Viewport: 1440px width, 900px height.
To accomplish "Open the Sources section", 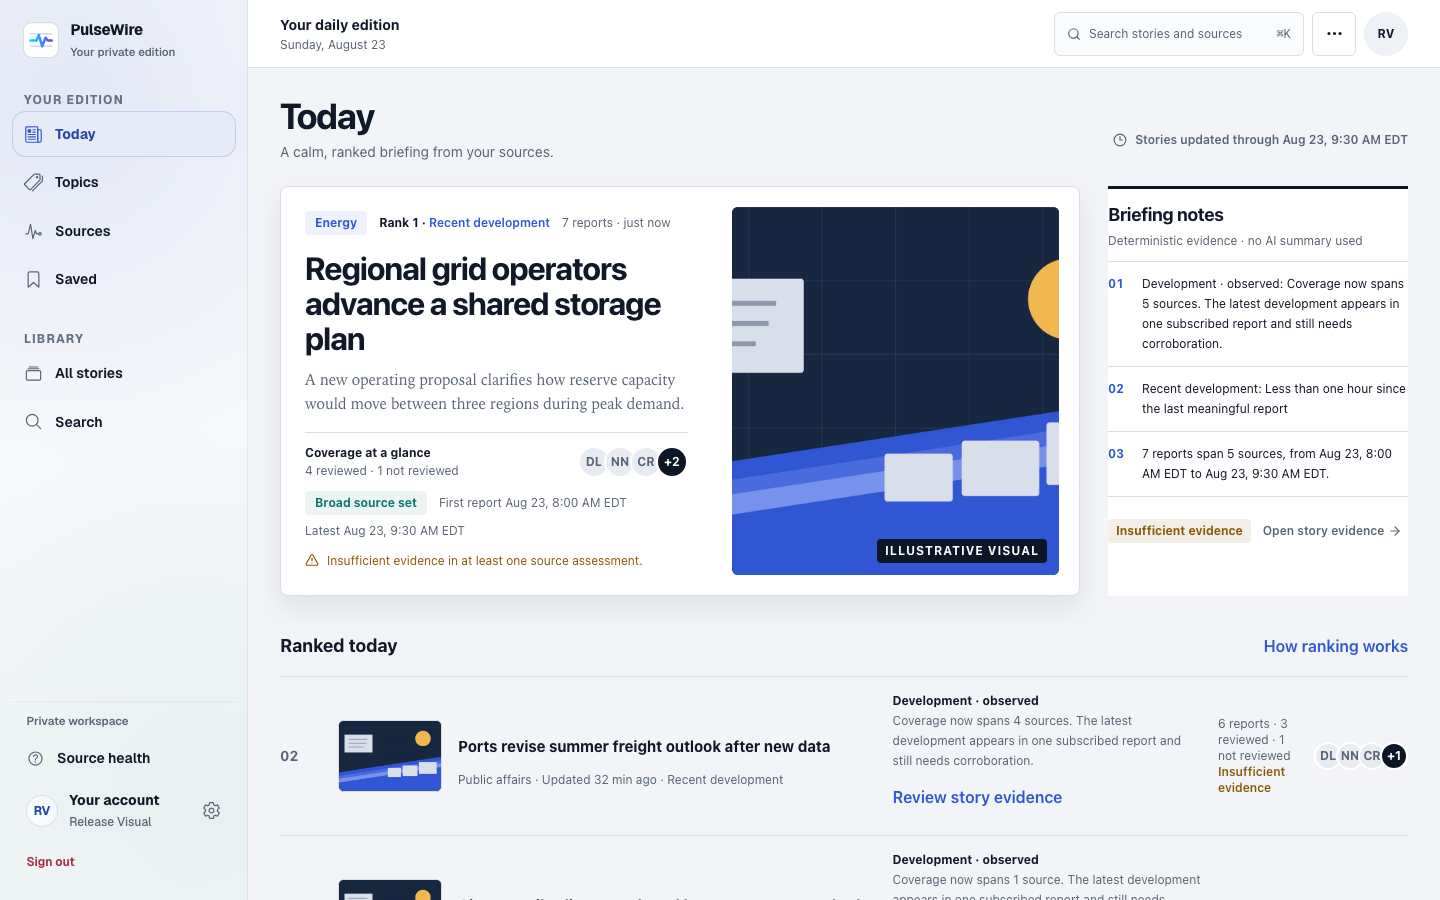I will (124, 231).
